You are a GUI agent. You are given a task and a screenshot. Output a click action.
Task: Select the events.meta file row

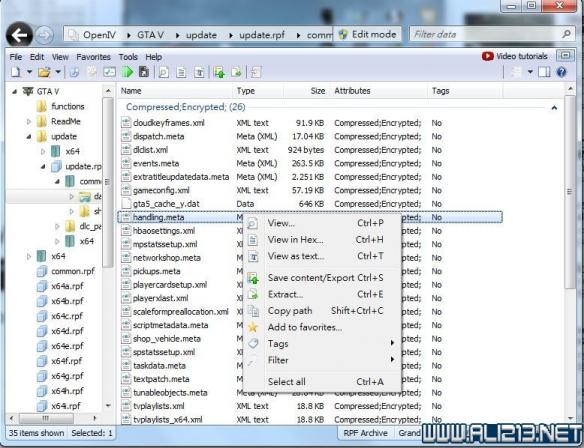point(311,163)
